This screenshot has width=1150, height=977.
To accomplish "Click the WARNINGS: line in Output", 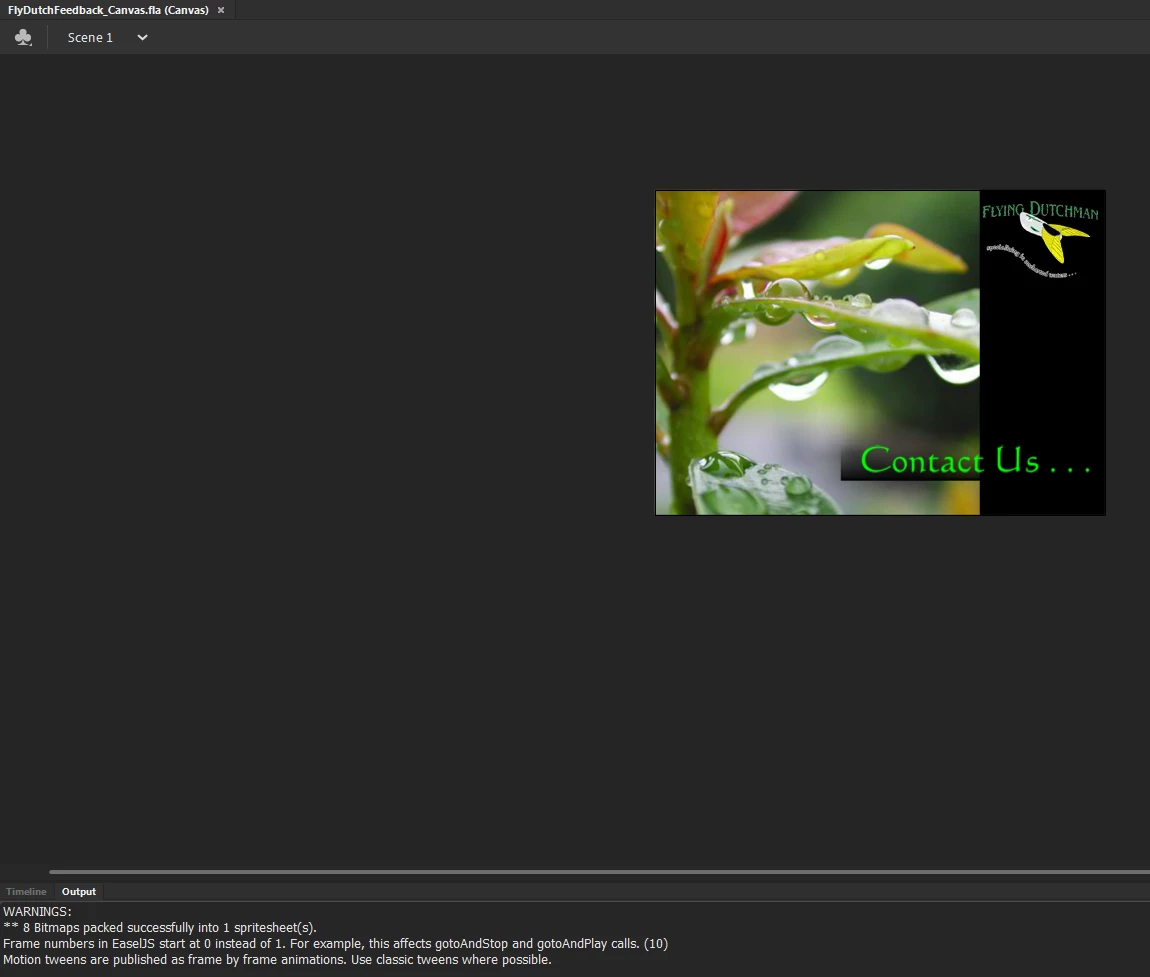I will (37, 912).
